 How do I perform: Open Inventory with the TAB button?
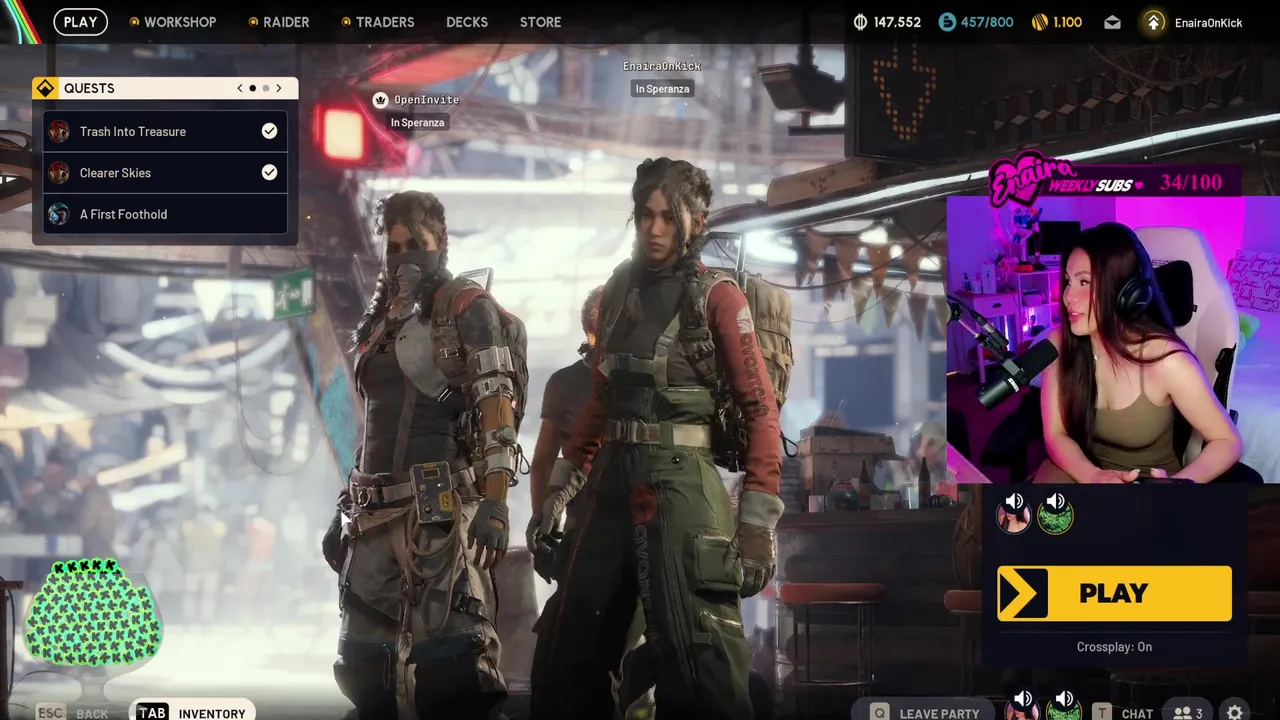point(191,712)
